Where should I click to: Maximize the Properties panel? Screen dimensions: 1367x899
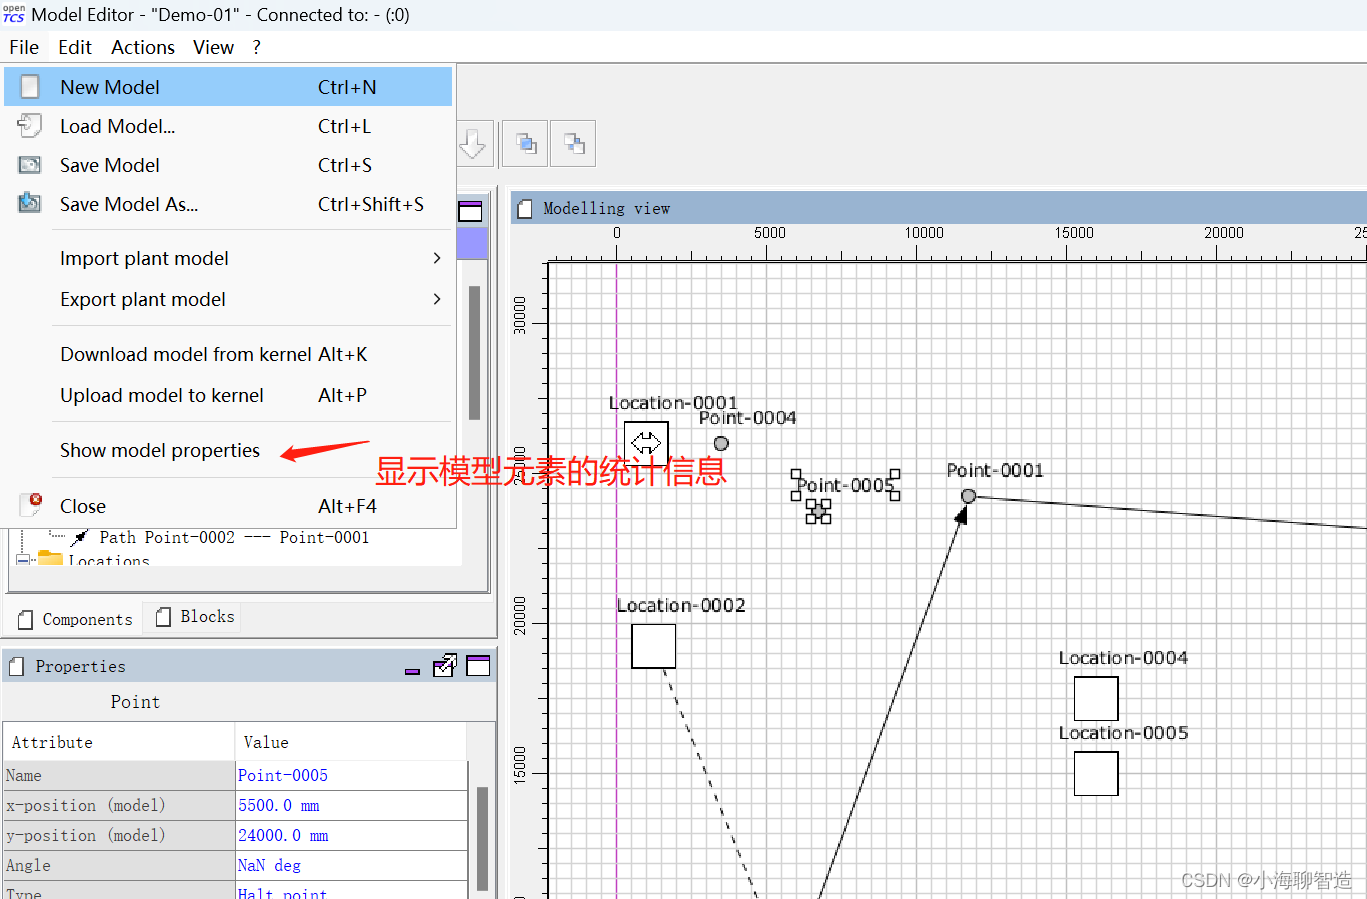[x=478, y=666]
